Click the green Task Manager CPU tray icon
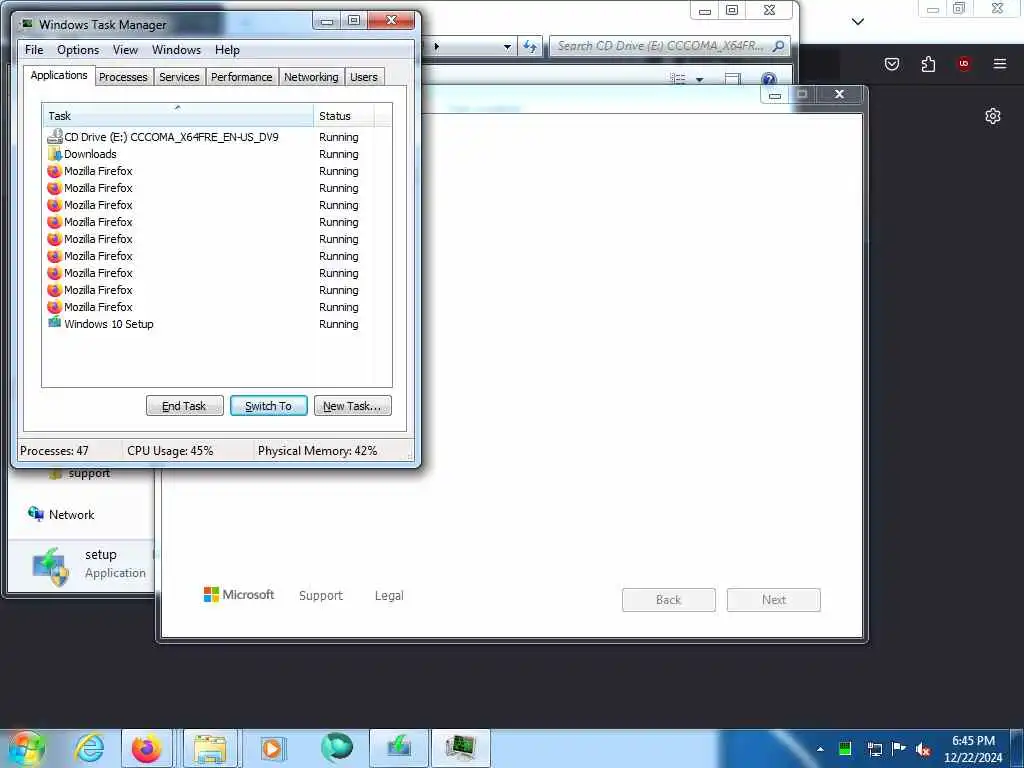The image size is (1024, 768). point(844,749)
